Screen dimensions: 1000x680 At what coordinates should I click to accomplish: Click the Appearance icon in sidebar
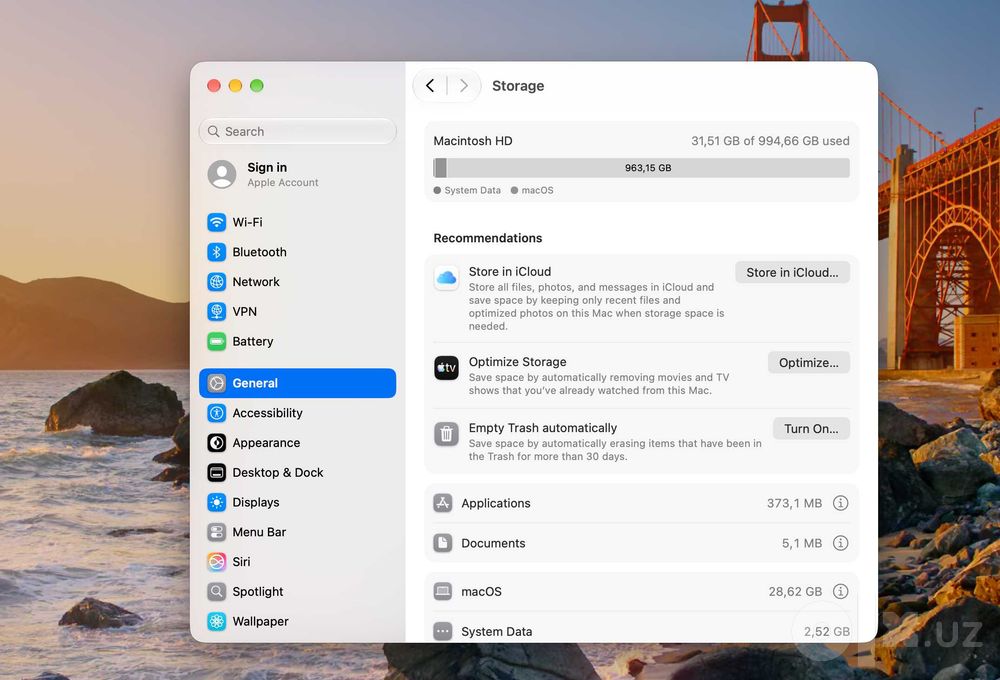[217, 443]
